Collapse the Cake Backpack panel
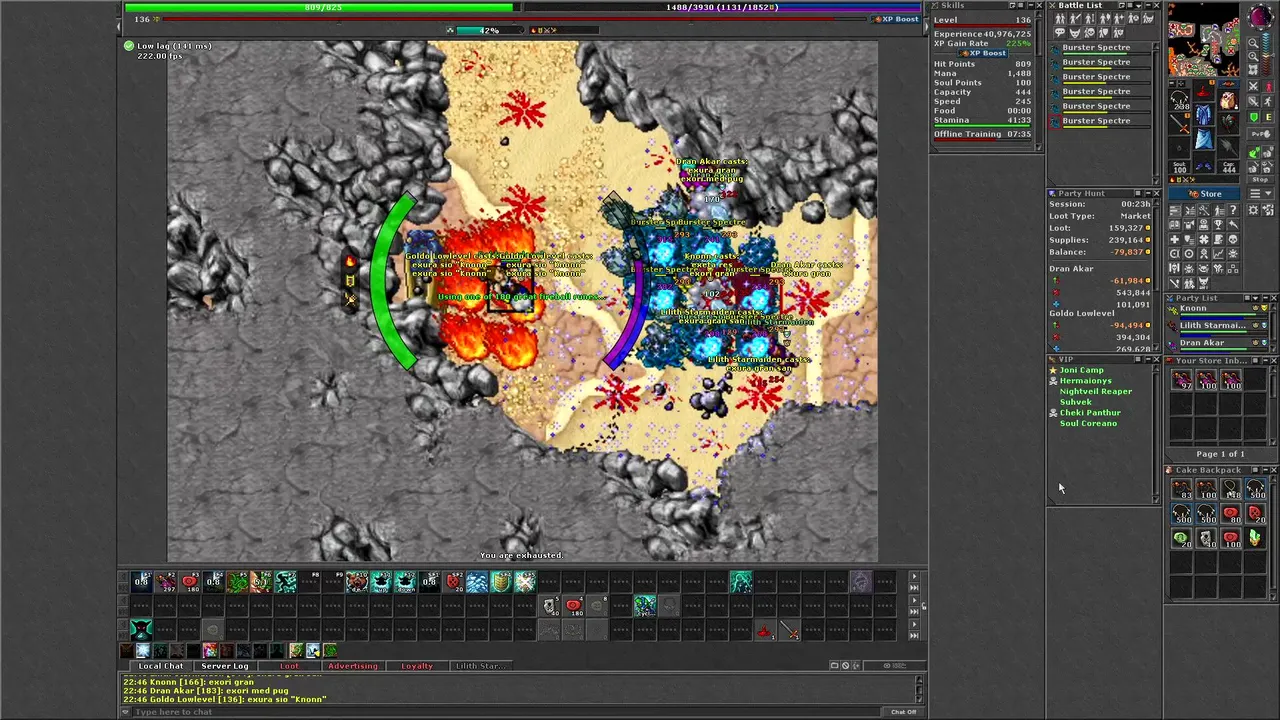This screenshot has height=720, width=1280. pos(1266,470)
